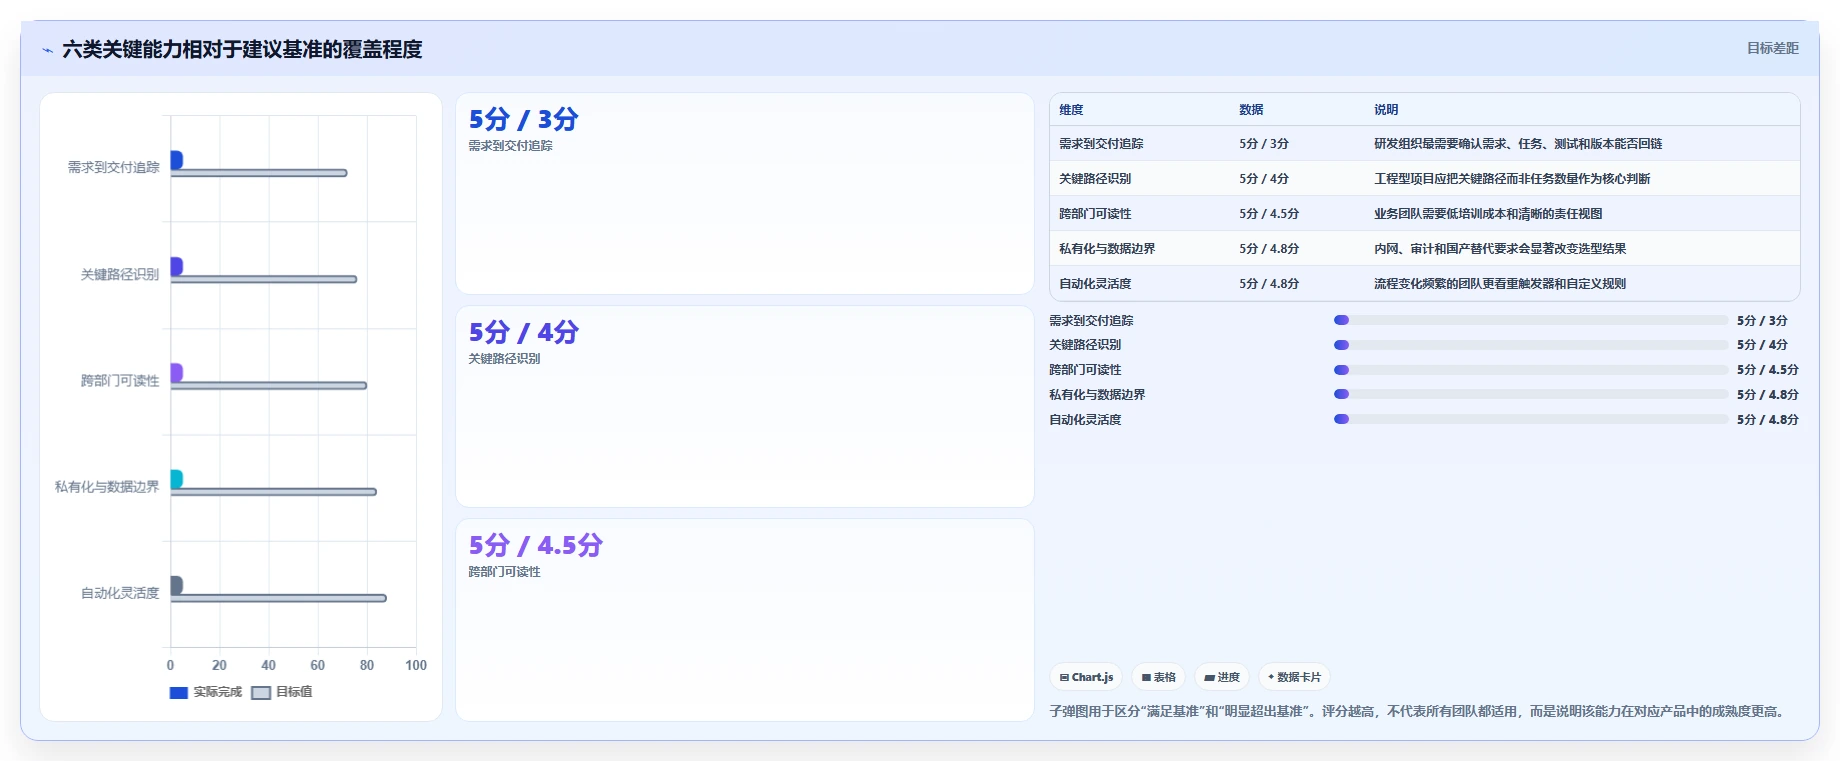Screen dimensions: 1840x761
Task: Click the progress bar for 私有化与数据边界
Action: (1531, 394)
